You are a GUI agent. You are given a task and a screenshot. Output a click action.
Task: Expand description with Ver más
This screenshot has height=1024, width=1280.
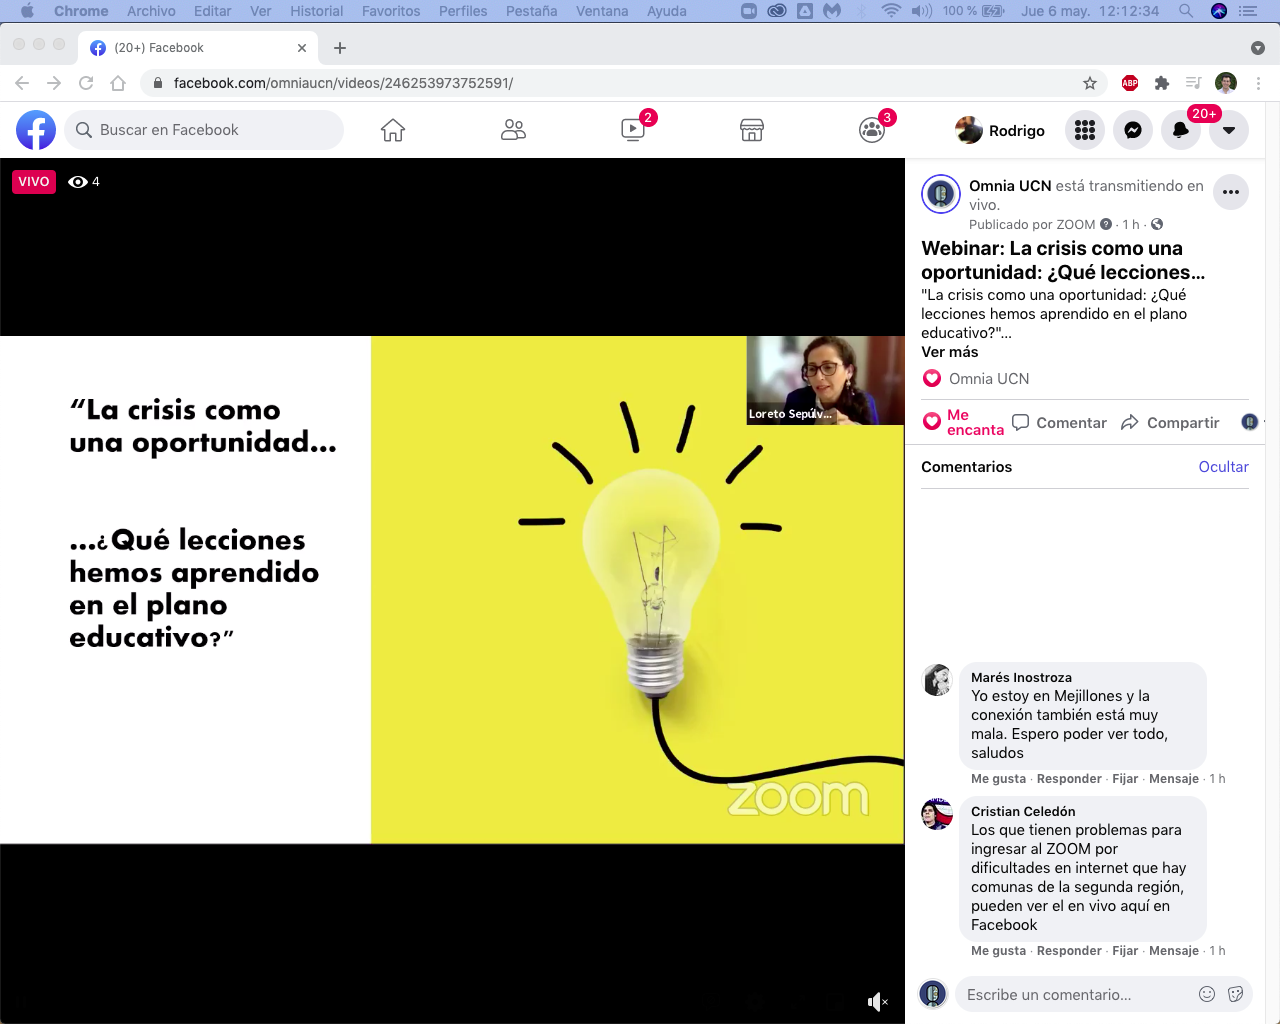(950, 352)
